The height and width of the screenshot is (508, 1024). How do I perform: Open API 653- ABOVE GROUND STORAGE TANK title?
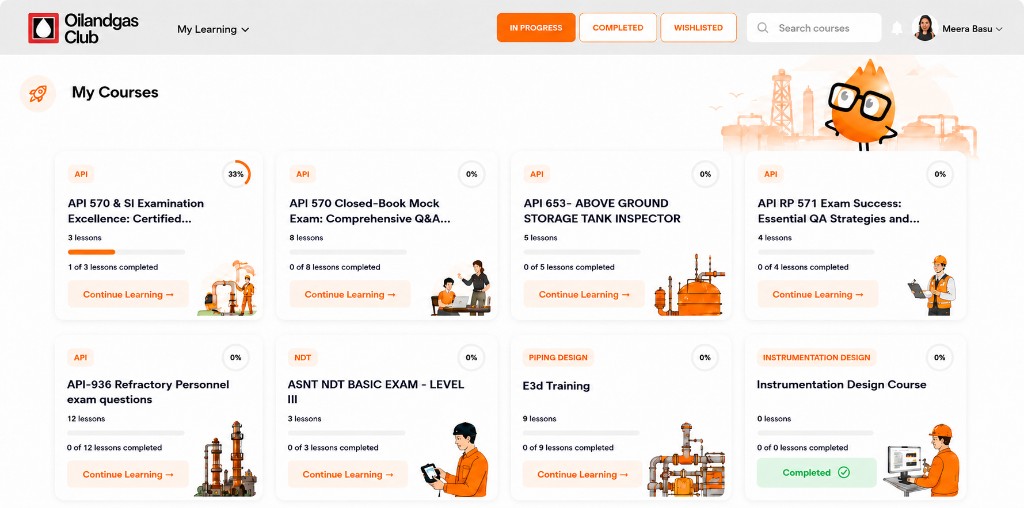coord(602,211)
